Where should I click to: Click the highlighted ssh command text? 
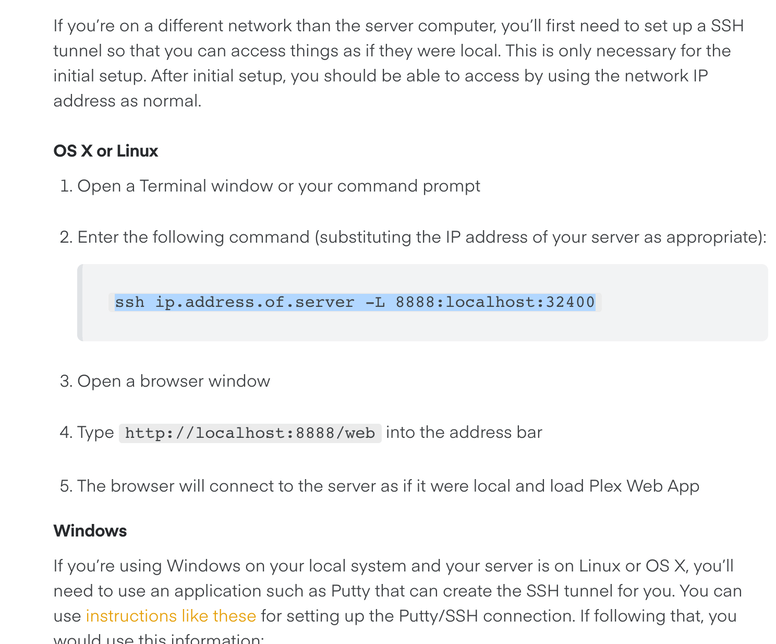[354, 302]
